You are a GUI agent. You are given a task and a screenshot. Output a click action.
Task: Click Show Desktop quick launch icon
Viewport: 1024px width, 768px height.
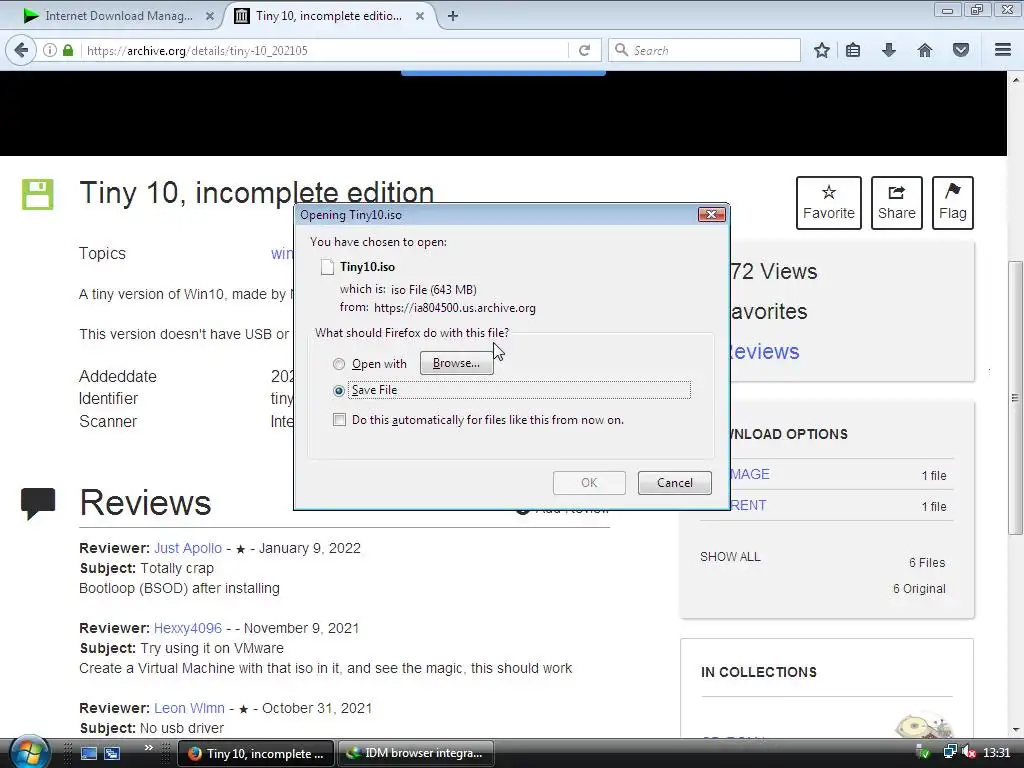pyautogui.click(x=89, y=753)
